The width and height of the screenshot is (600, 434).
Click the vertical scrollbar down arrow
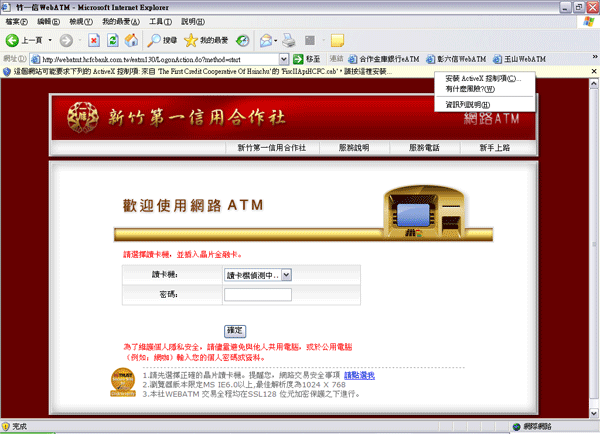click(x=594, y=413)
